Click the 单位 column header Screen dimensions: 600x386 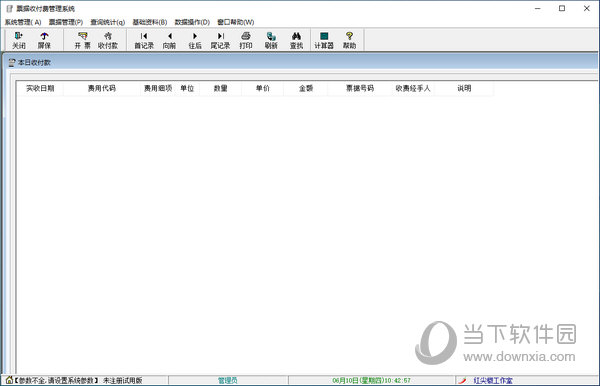[187, 88]
